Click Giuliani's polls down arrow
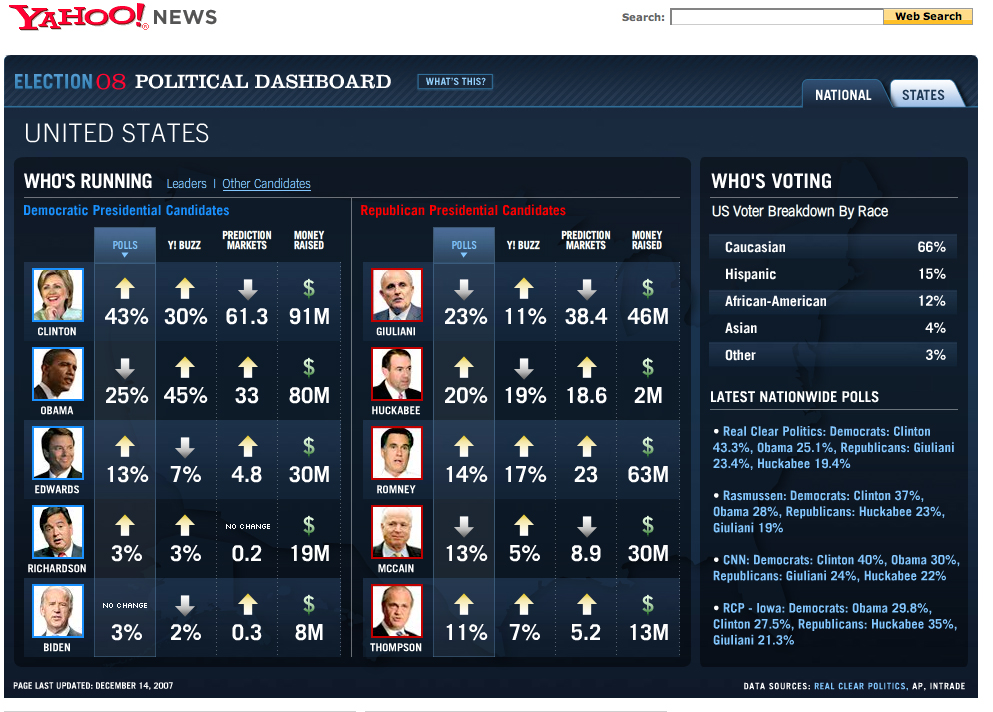Screen dimensions: 993x712 464,289
